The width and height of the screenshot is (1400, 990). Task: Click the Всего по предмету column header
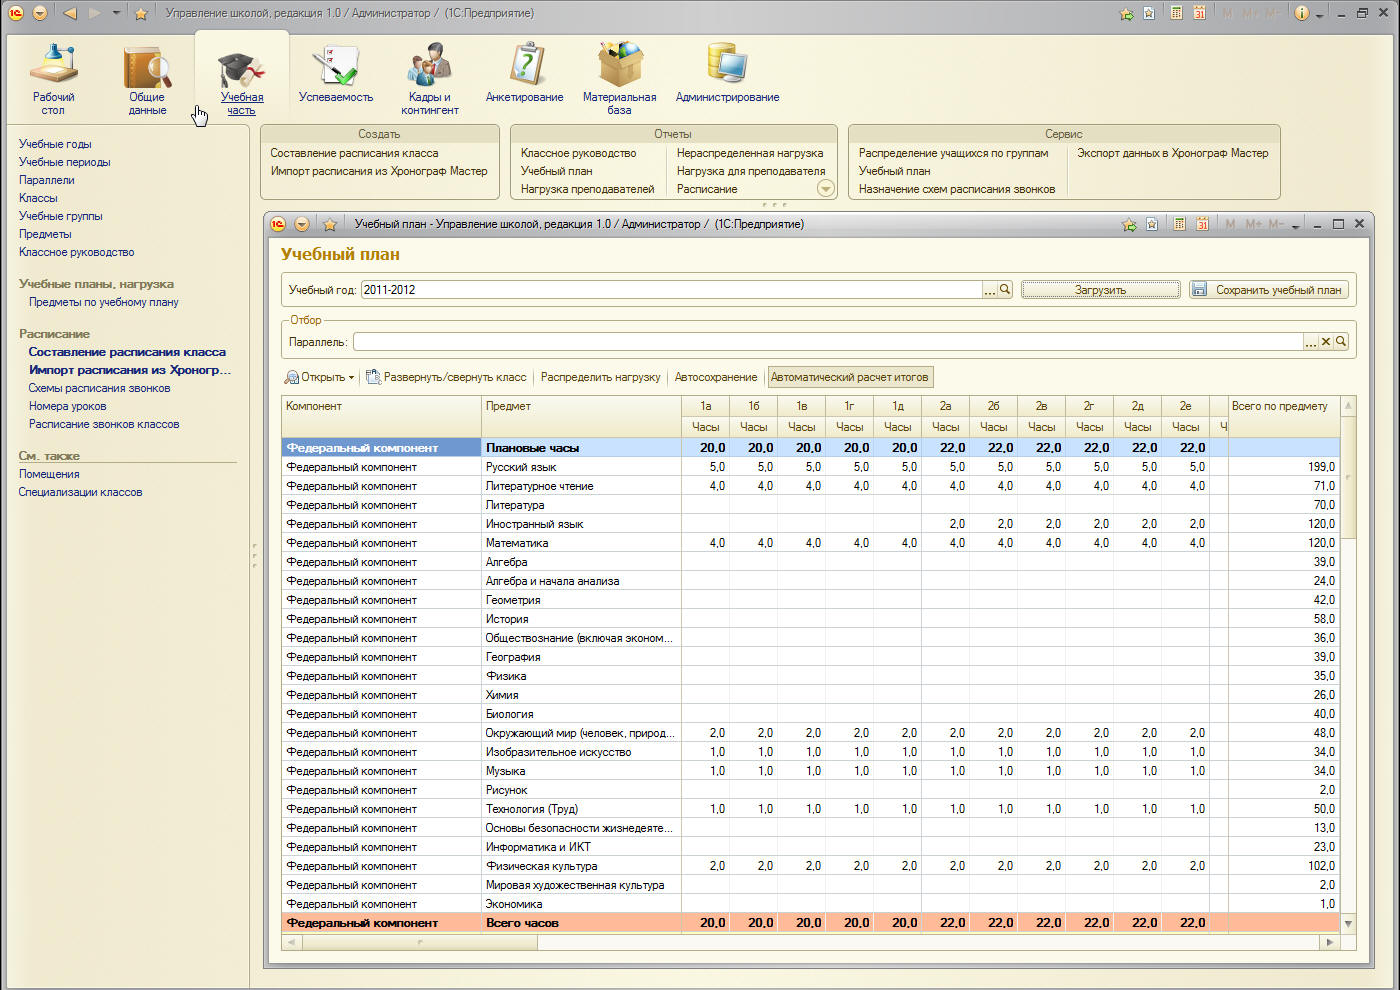point(1283,406)
